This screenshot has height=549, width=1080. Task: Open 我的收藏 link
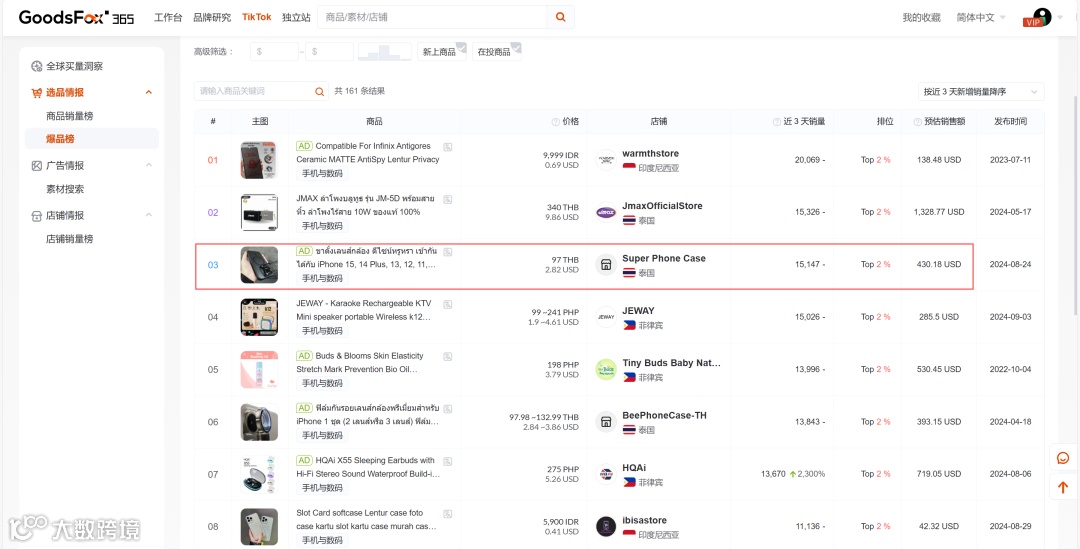922,17
